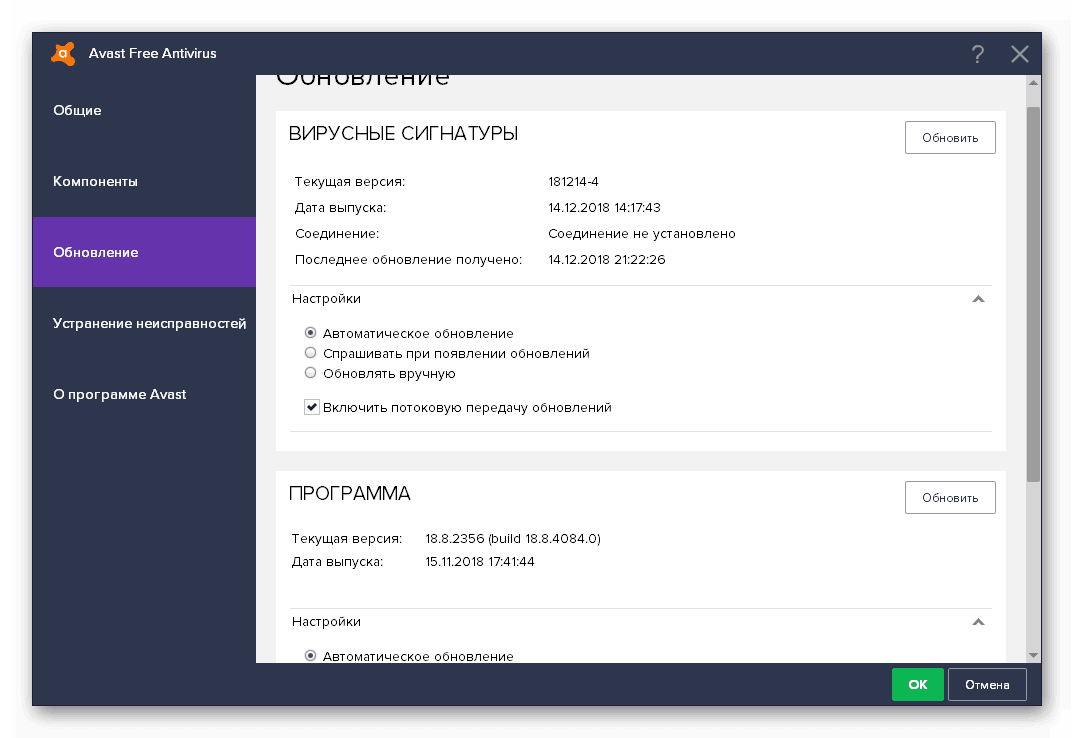The width and height of the screenshot is (1074, 738).
Task: Open help via the question mark icon
Action: tap(977, 54)
